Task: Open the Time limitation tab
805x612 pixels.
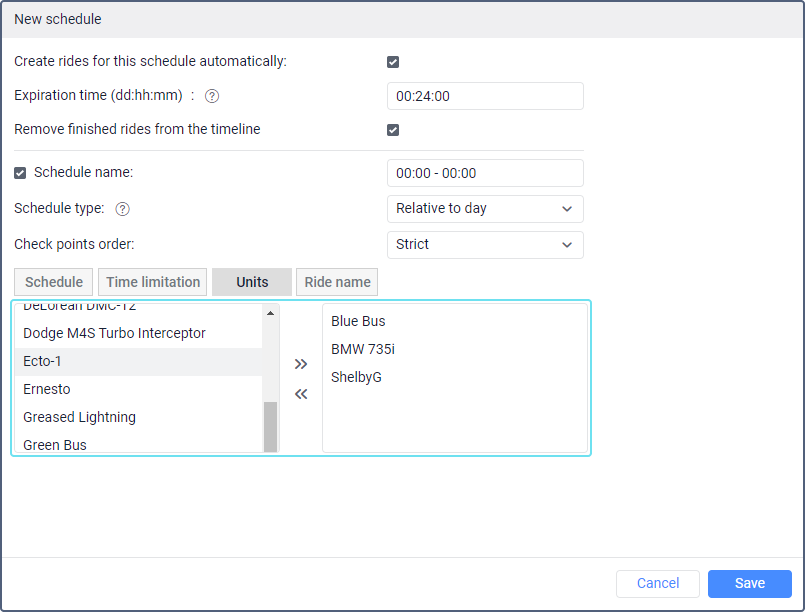Action: [x=154, y=282]
